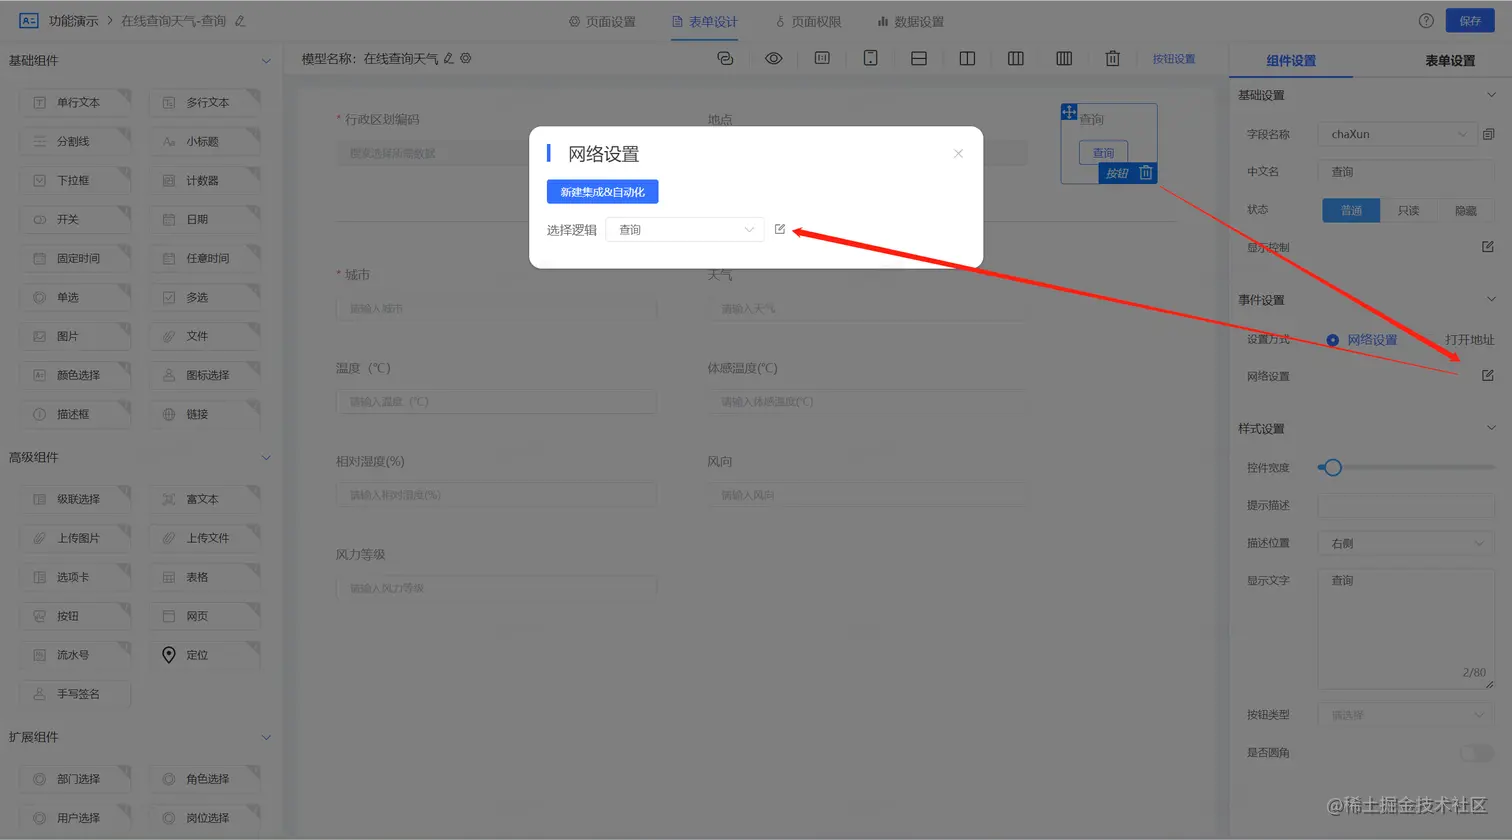Click the mobile device preview icon
This screenshot has width=1512, height=840.
[871, 59]
